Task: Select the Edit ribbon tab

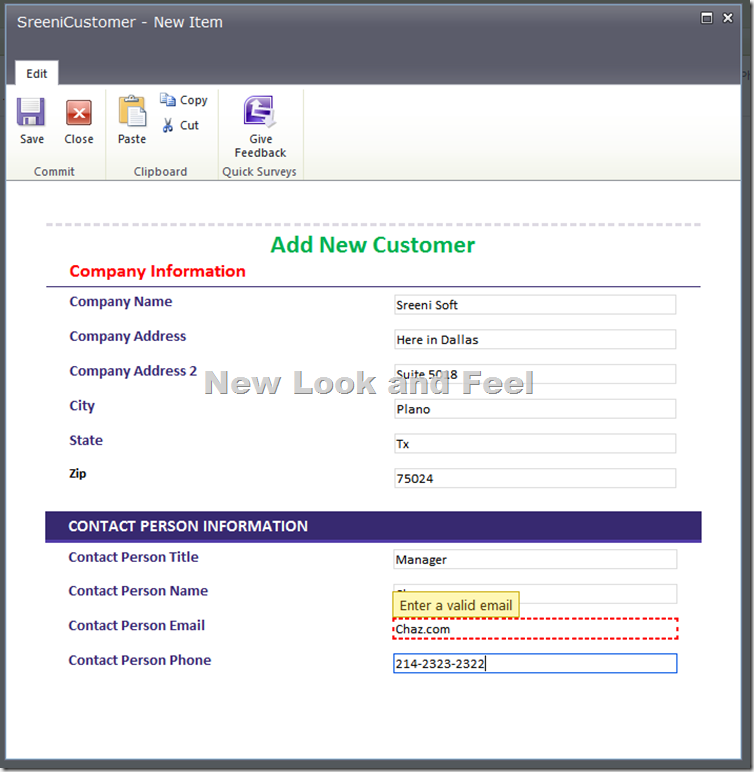Action: (37, 73)
